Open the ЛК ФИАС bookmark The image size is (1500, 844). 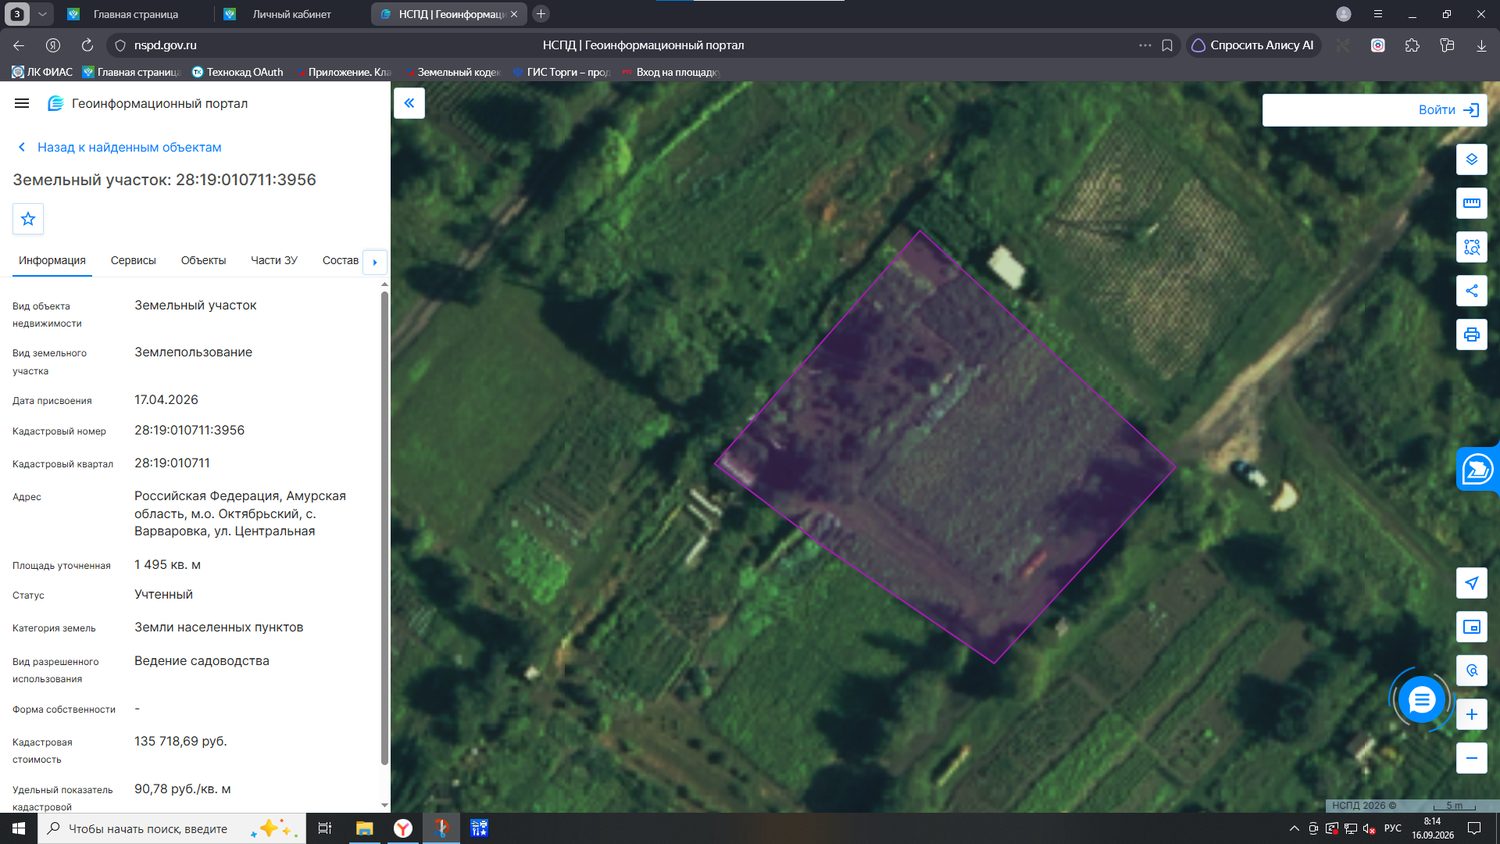tap(42, 72)
